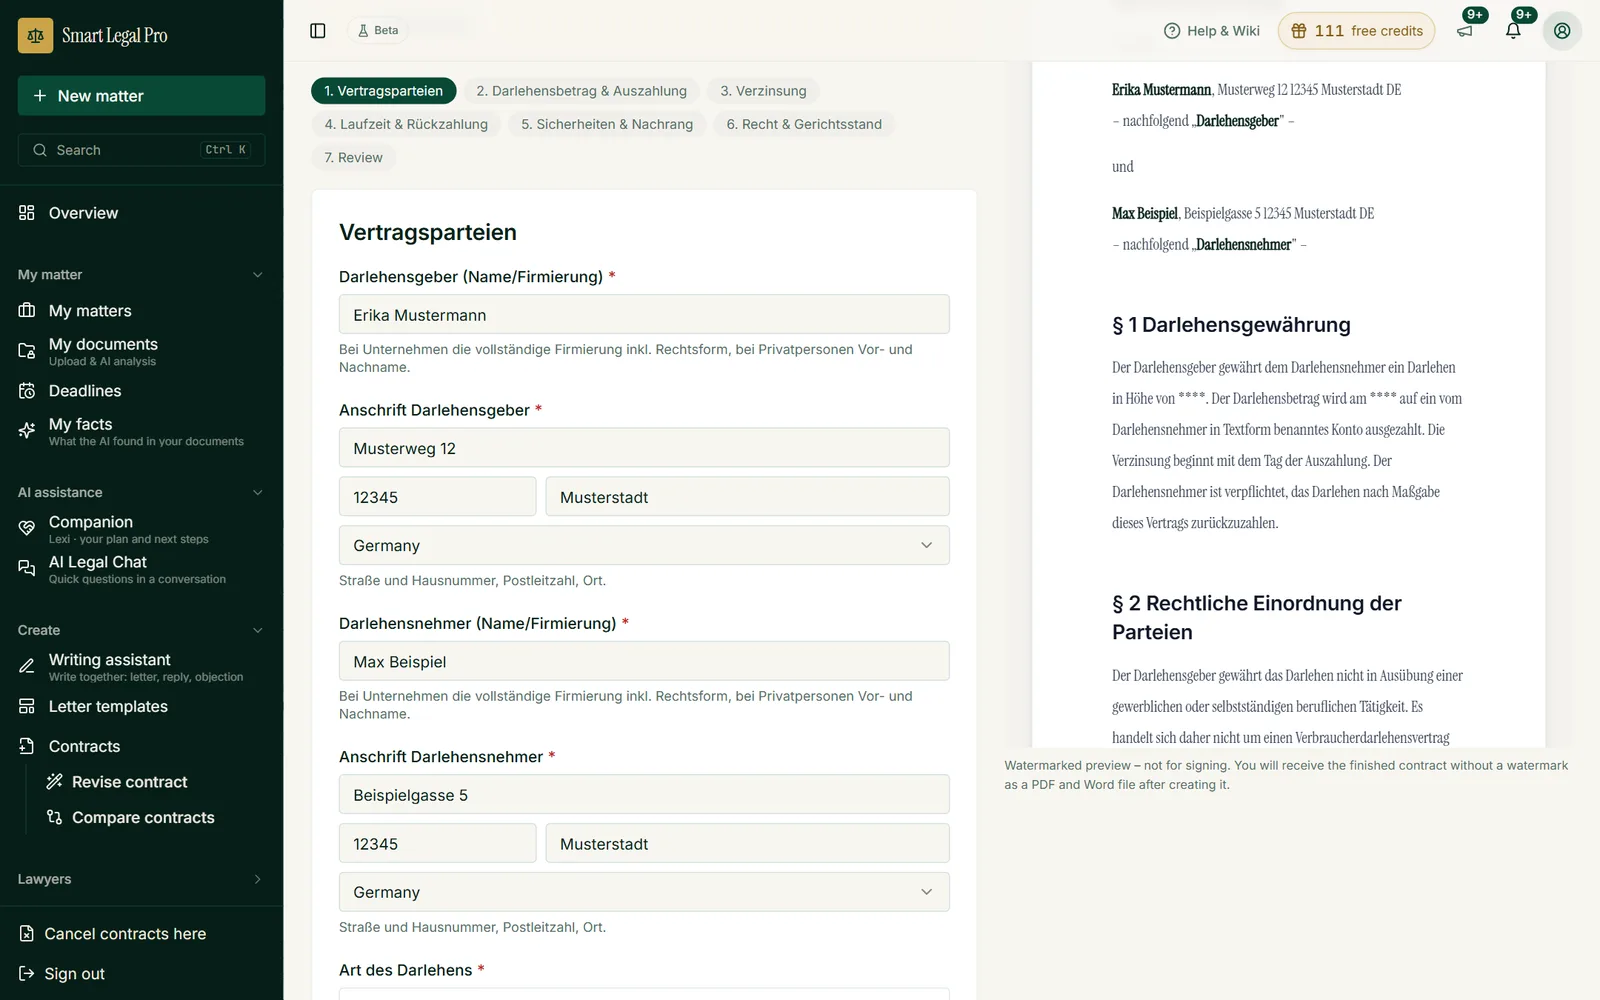The width and height of the screenshot is (1600, 1000).
Task: Click the Beispielgasse 5 address field
Action: [x=644, y=795]
